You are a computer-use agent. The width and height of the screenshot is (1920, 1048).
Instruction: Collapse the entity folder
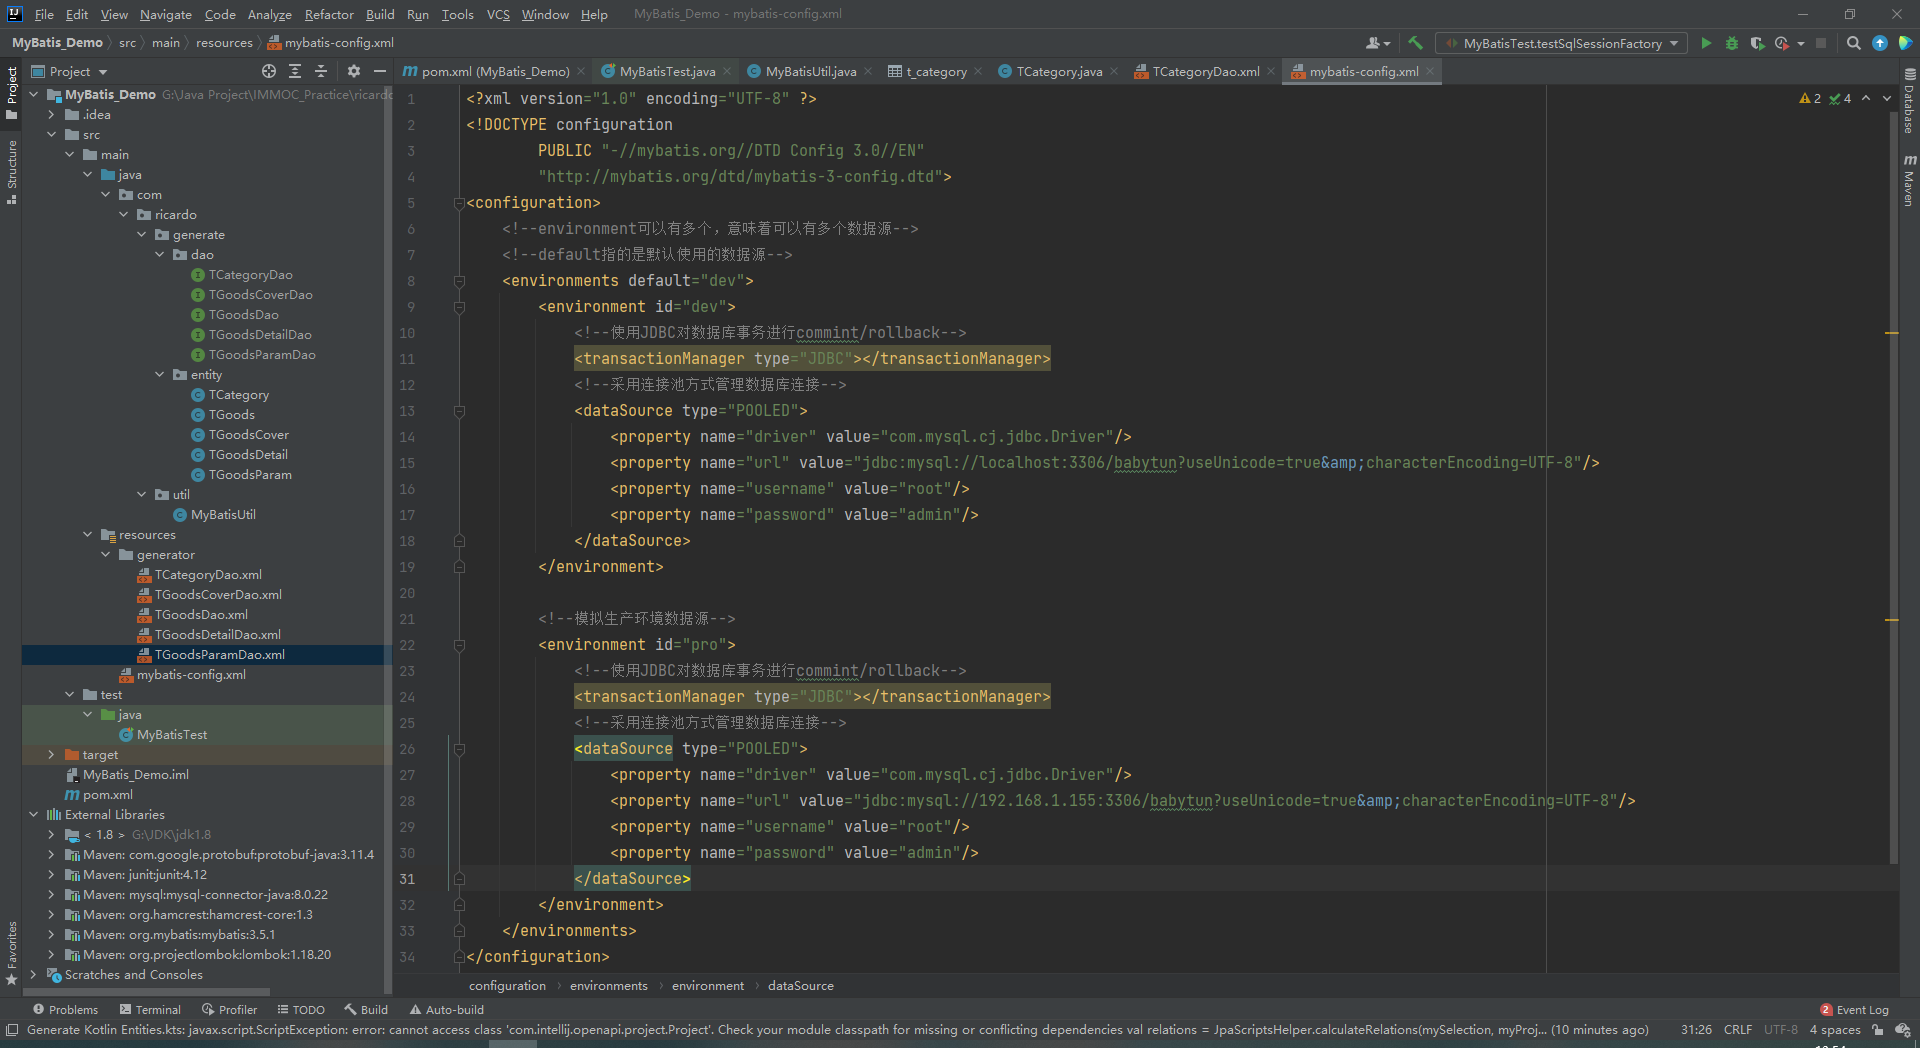pos(160,375)
